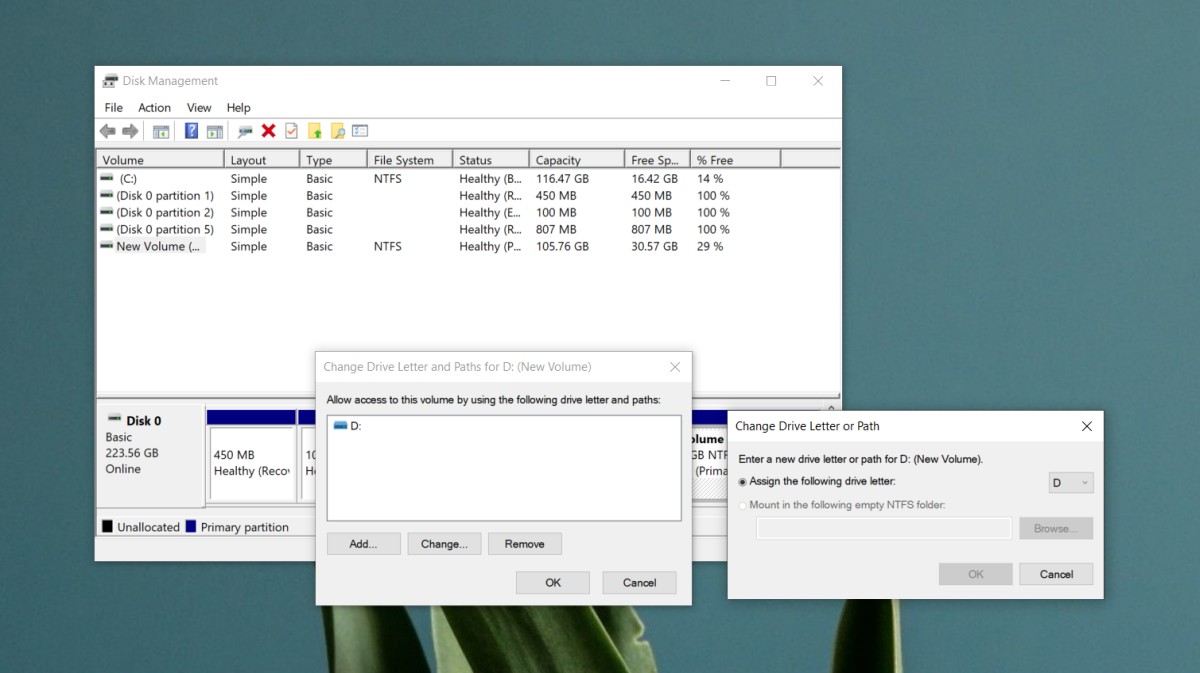This screenshot has height=673, width=1200.
Task: Click the Forward arrow in the toolbar
Action: (x=130, y=131)
